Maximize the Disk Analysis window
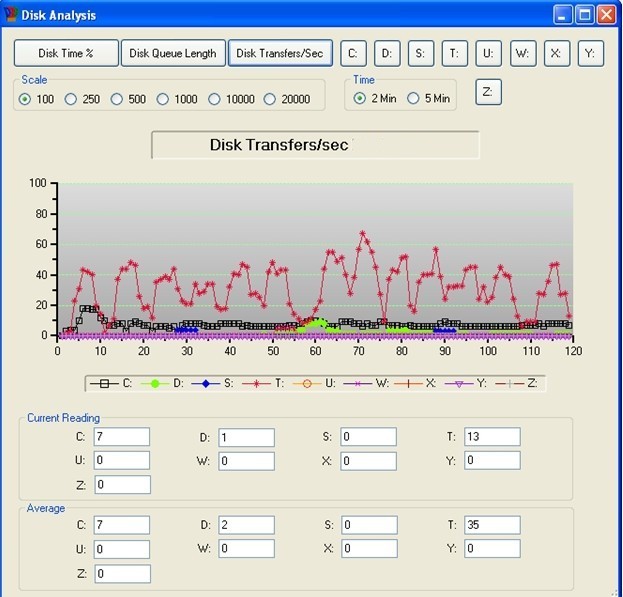Screen dimensions: 623x597 (x=584, y=15)
